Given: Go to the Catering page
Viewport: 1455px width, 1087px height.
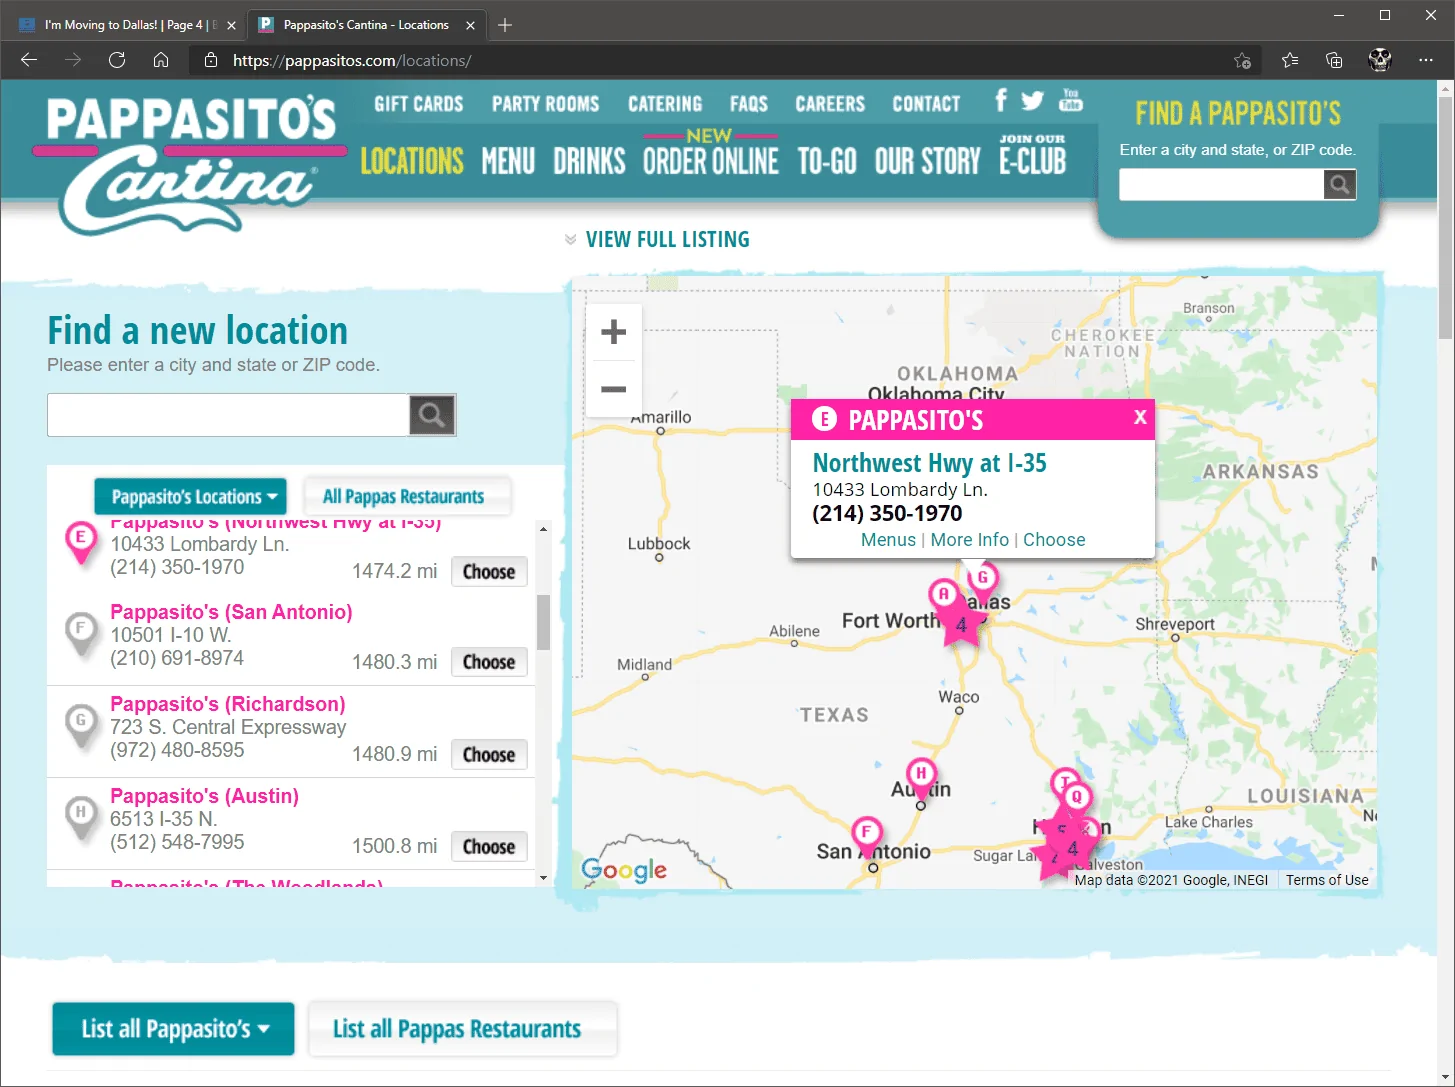Looking at the screenshot, I should [665, 104].
